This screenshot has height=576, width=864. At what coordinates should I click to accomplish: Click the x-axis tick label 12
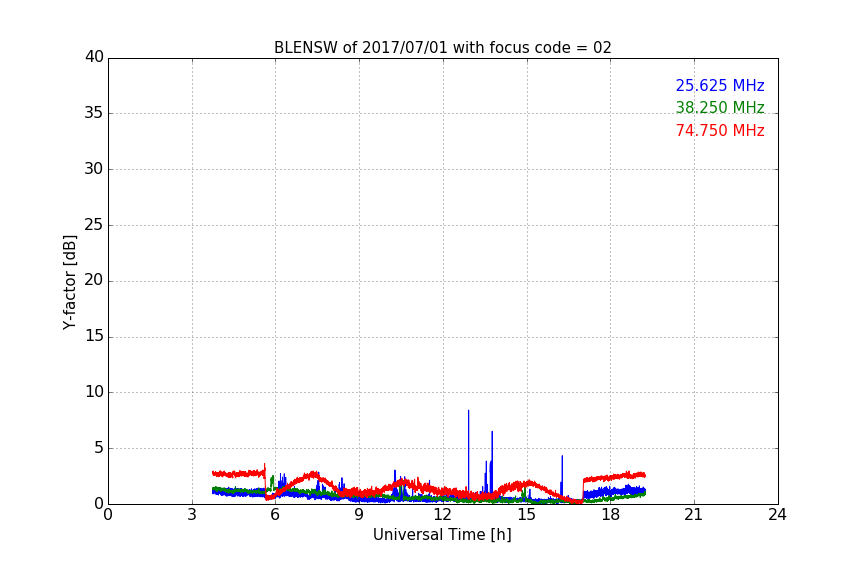[x=443, y=515]
